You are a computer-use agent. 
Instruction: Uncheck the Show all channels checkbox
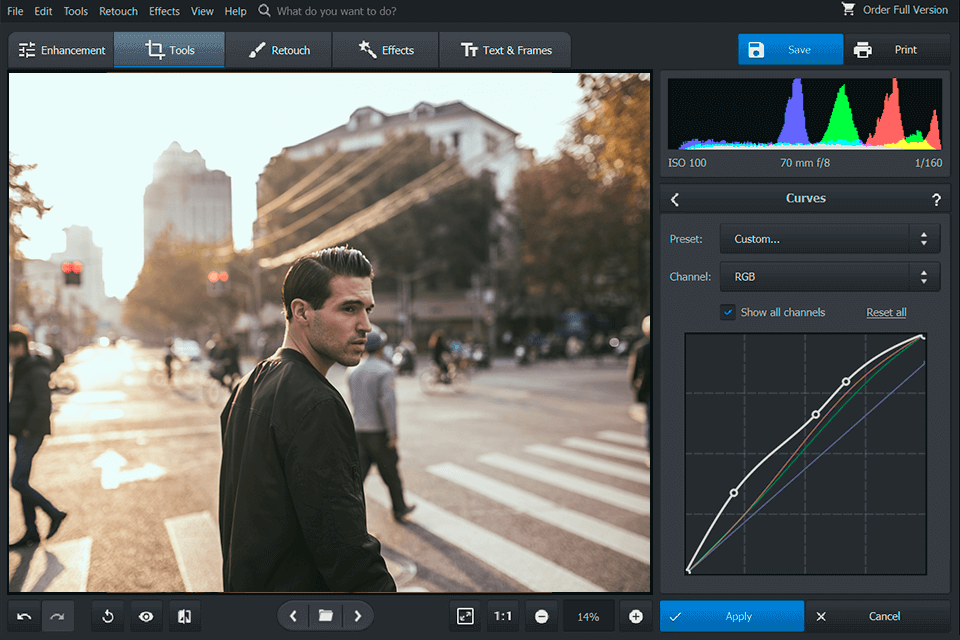point(728,312)
